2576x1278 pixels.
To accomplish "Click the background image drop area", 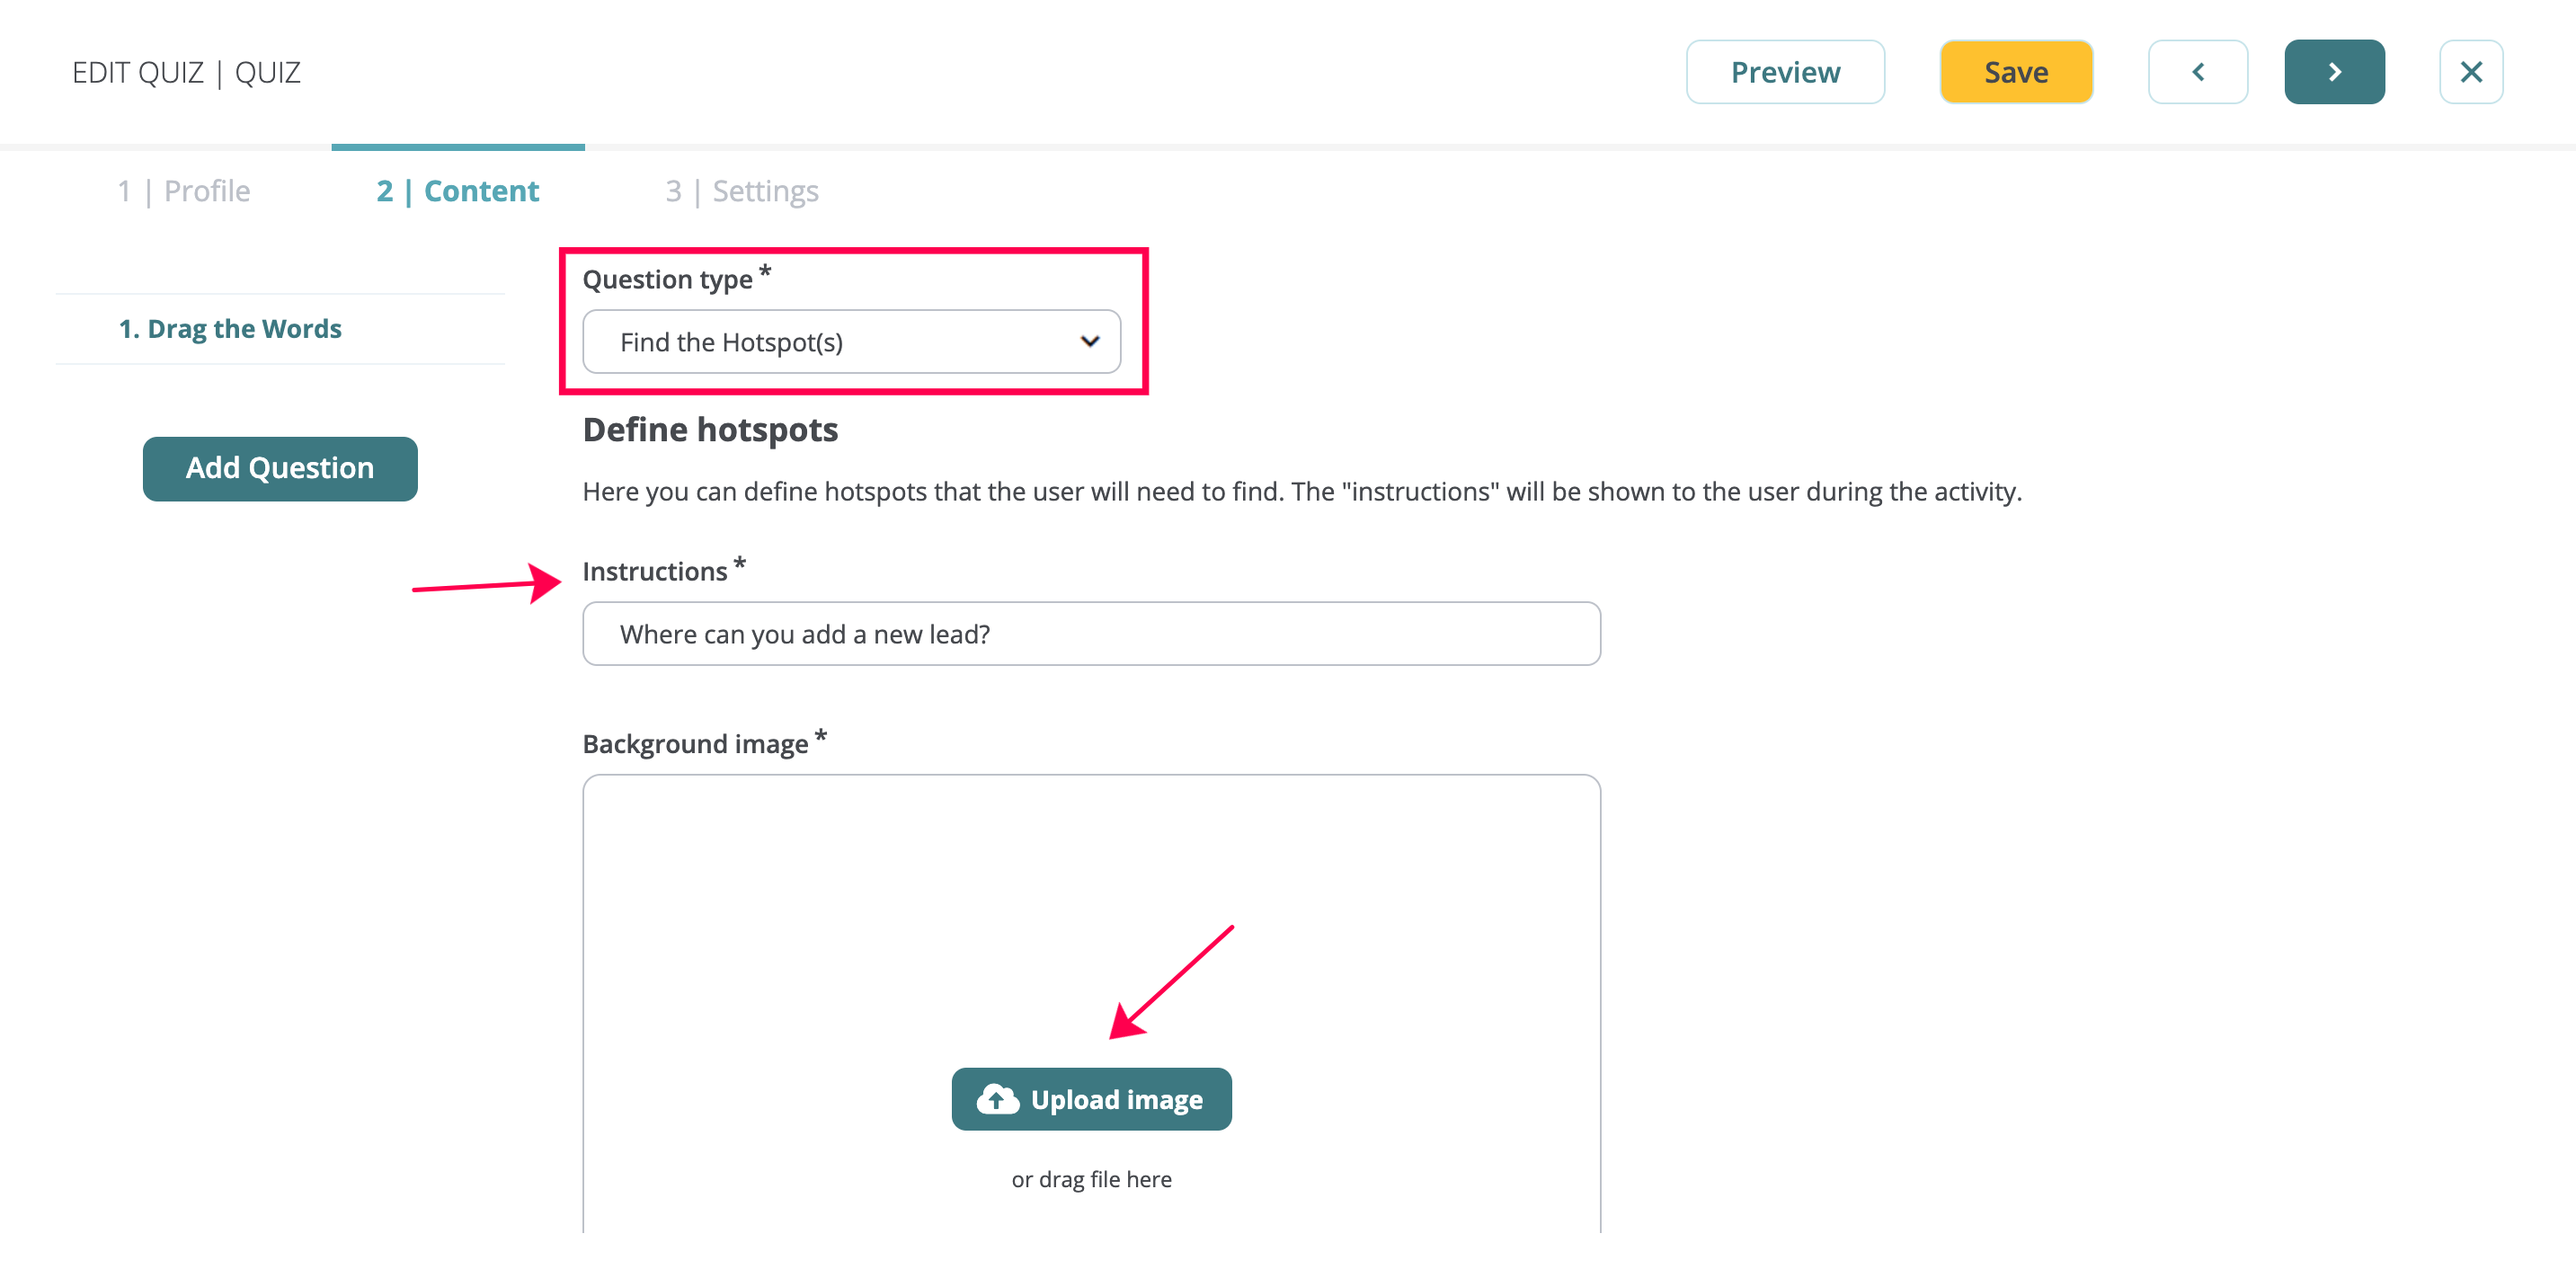I will coord(1091,1004).
